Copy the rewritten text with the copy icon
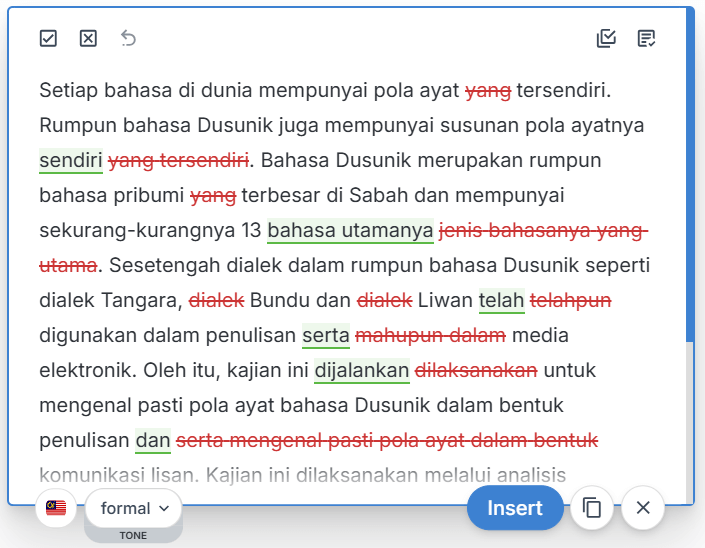 (x=592, y=508)
